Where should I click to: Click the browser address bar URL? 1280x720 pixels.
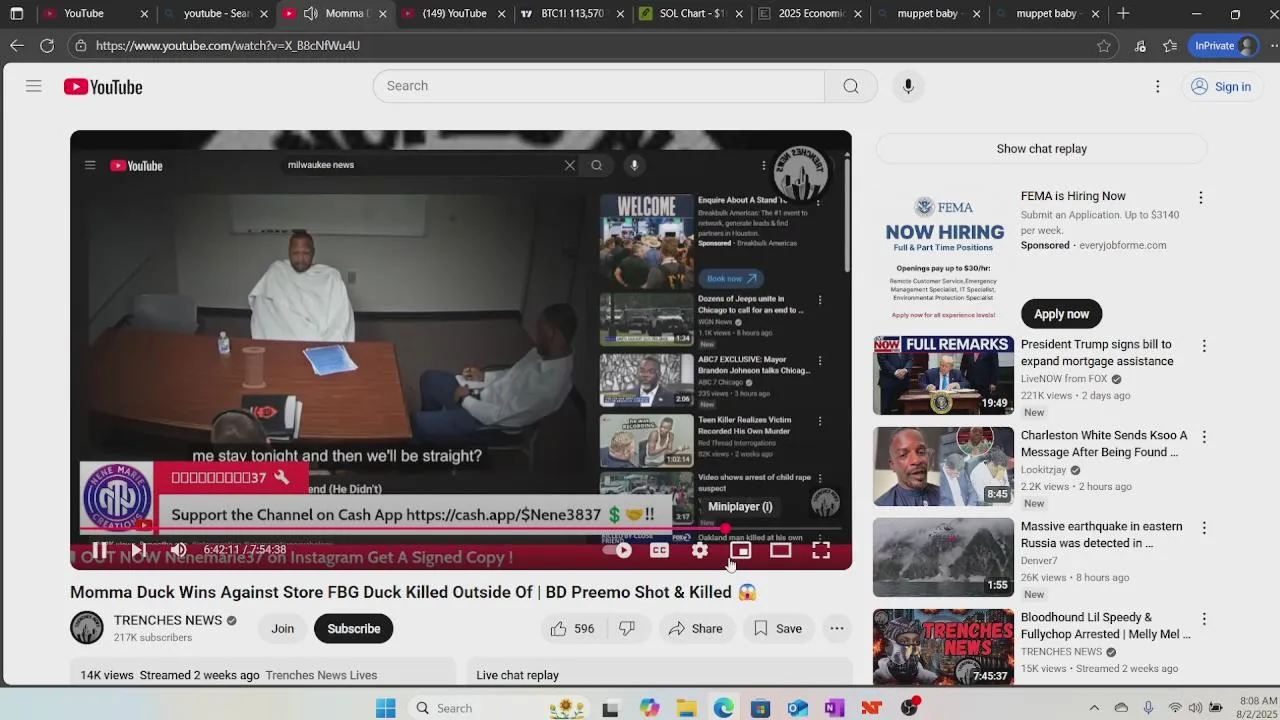(x=228, y=45)
